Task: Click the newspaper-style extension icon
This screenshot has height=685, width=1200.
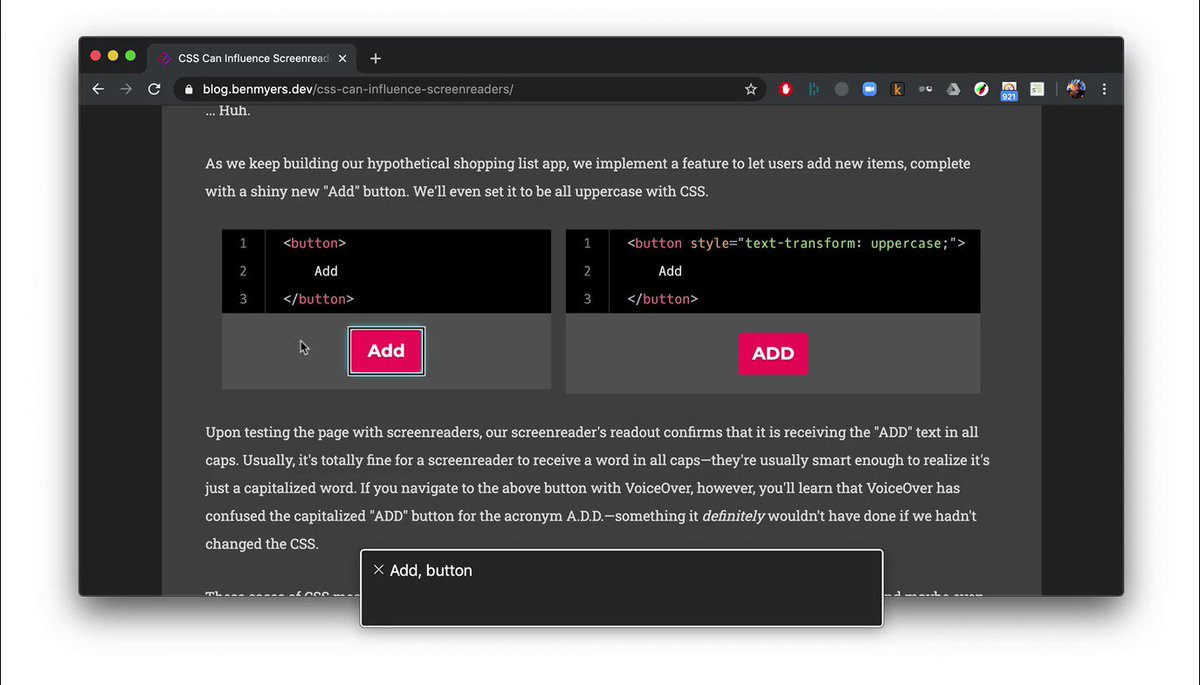Action: pos(1037,89)
